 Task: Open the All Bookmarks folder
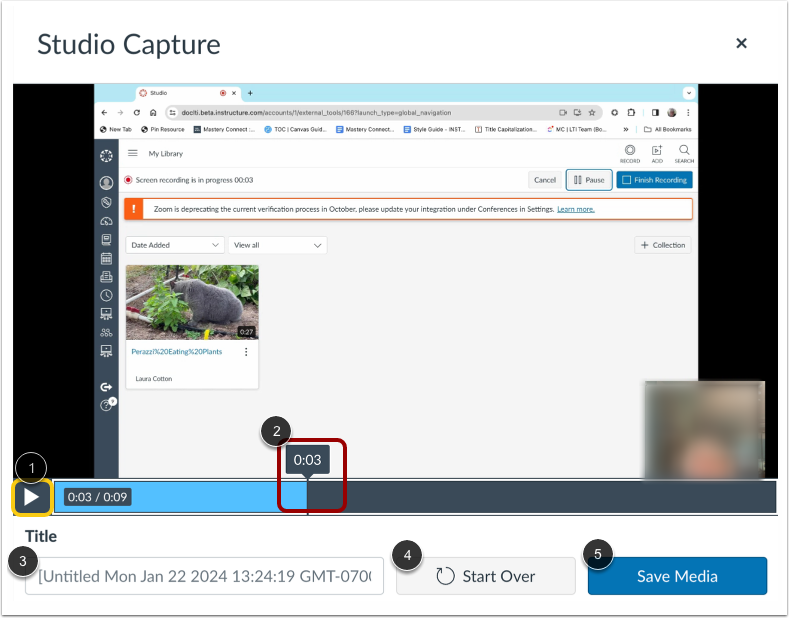[x=668, y=129]
